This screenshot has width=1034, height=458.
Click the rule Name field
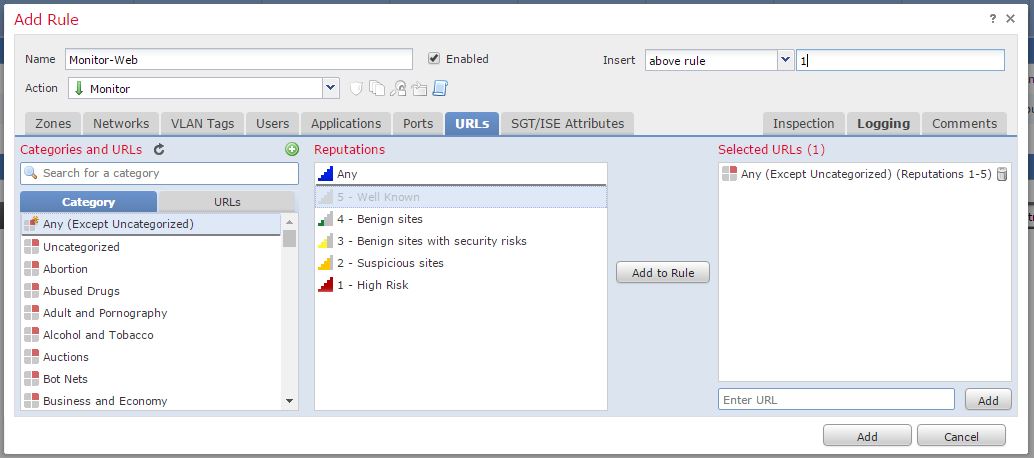239,59
